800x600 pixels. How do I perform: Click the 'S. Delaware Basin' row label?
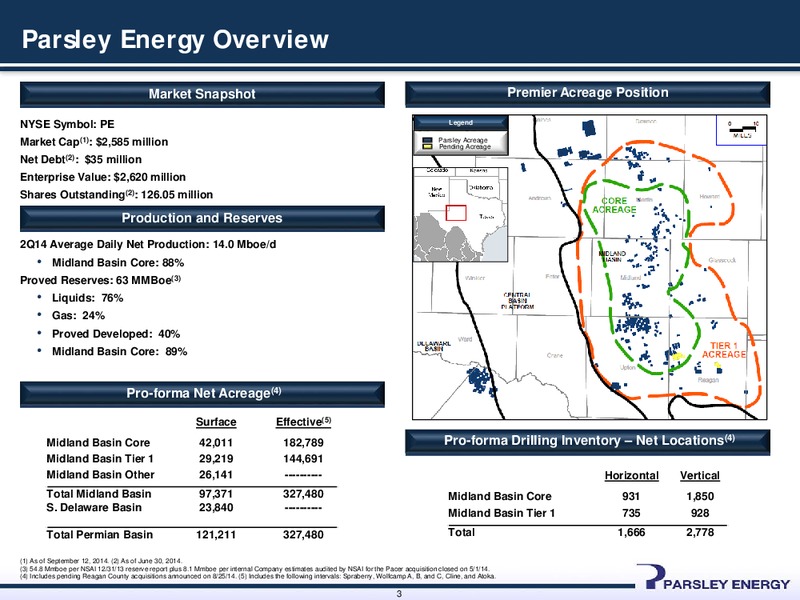(94, 508)
